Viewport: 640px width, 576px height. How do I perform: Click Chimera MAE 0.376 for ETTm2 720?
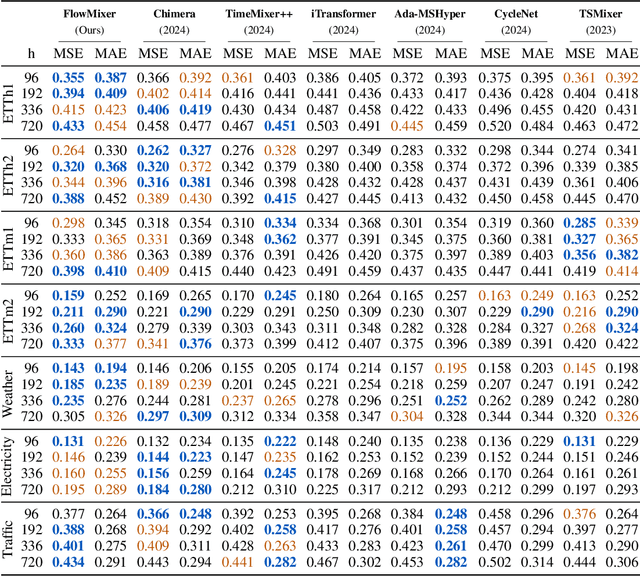(196, 344)
